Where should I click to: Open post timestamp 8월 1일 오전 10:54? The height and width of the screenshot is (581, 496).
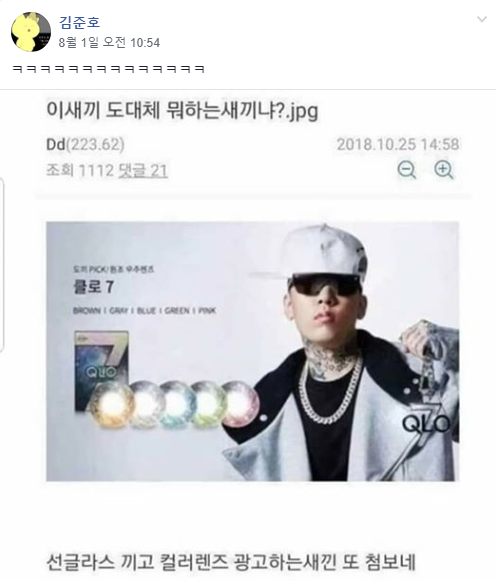pyautogui.click(x=109, y=43)
